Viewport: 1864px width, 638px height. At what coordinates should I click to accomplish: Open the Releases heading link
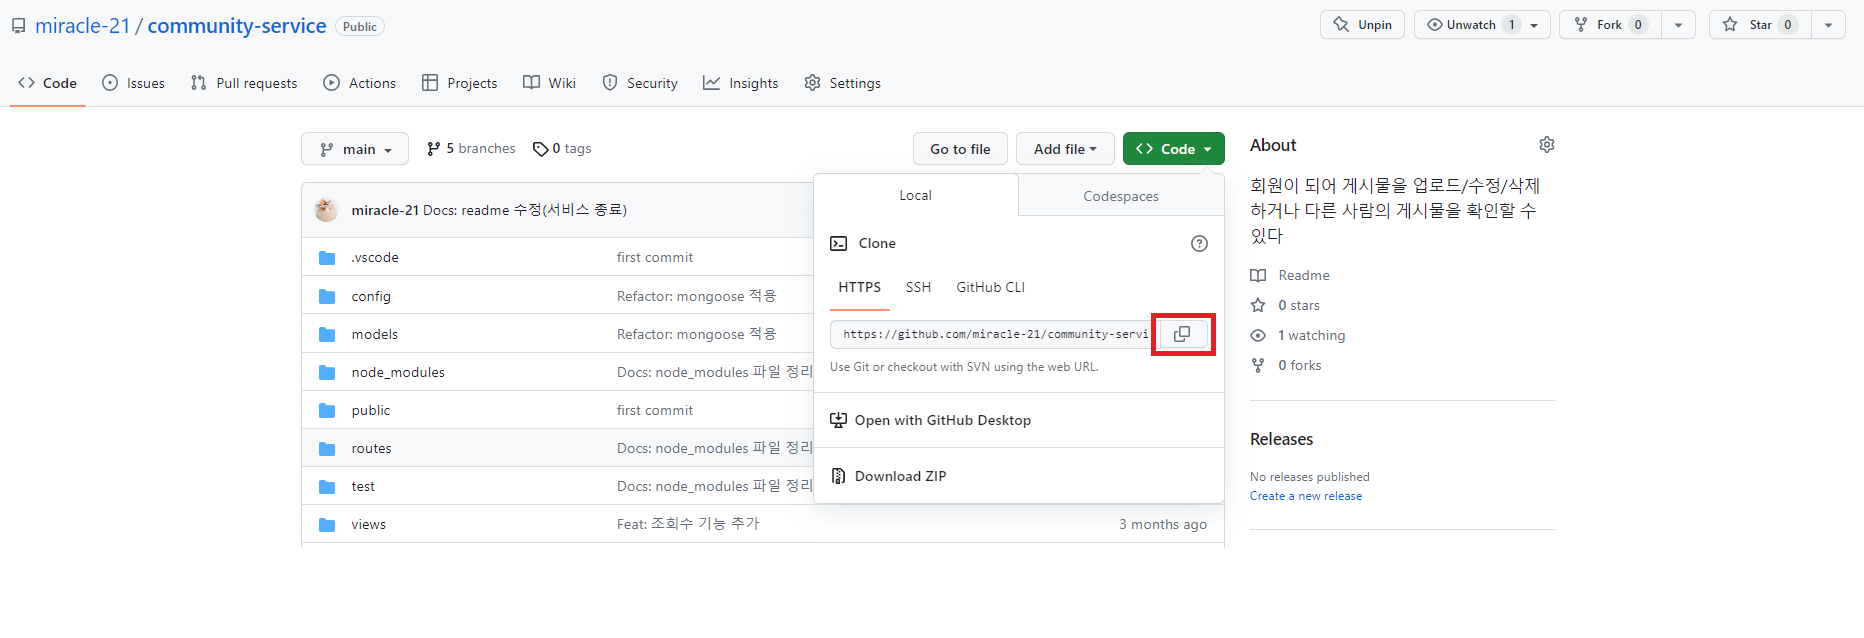pos(1281,439)
